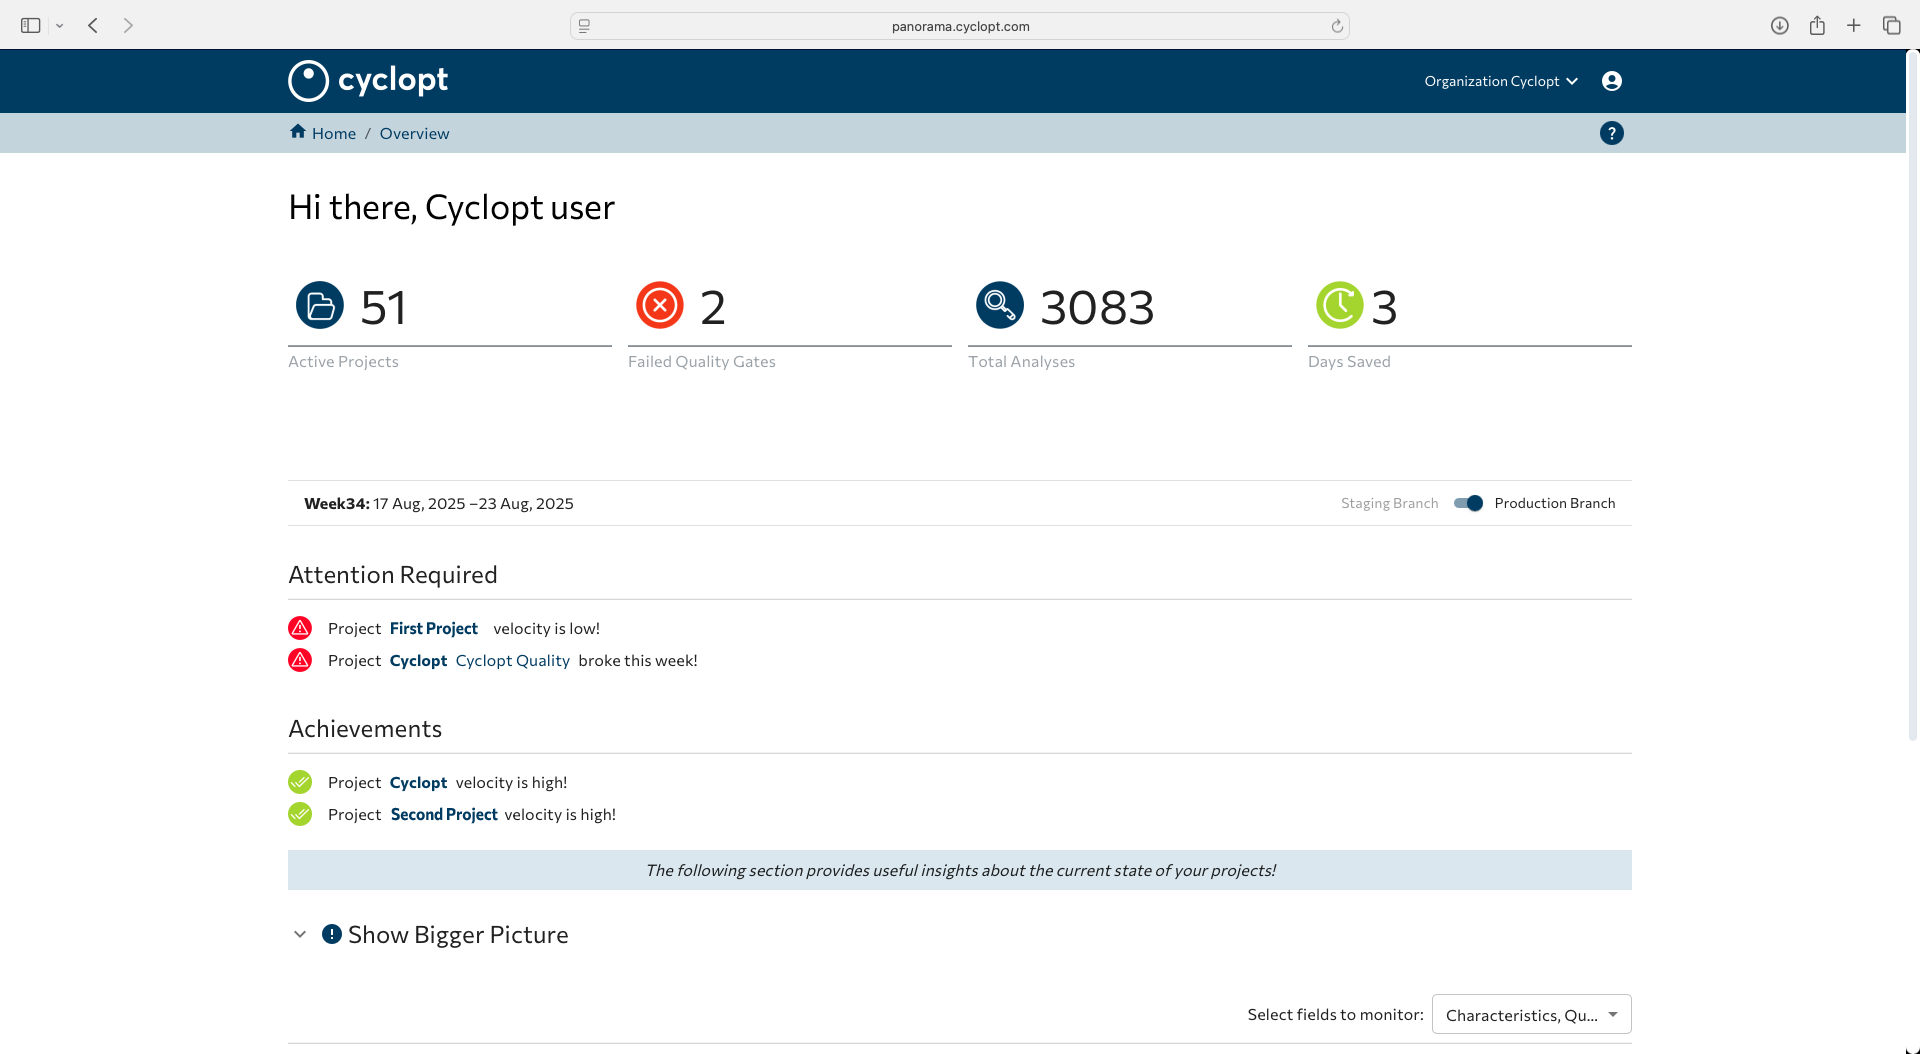Open Cyclopt project link in Attention Required
Screen dimensions: 1920x1054
[418, 660]
